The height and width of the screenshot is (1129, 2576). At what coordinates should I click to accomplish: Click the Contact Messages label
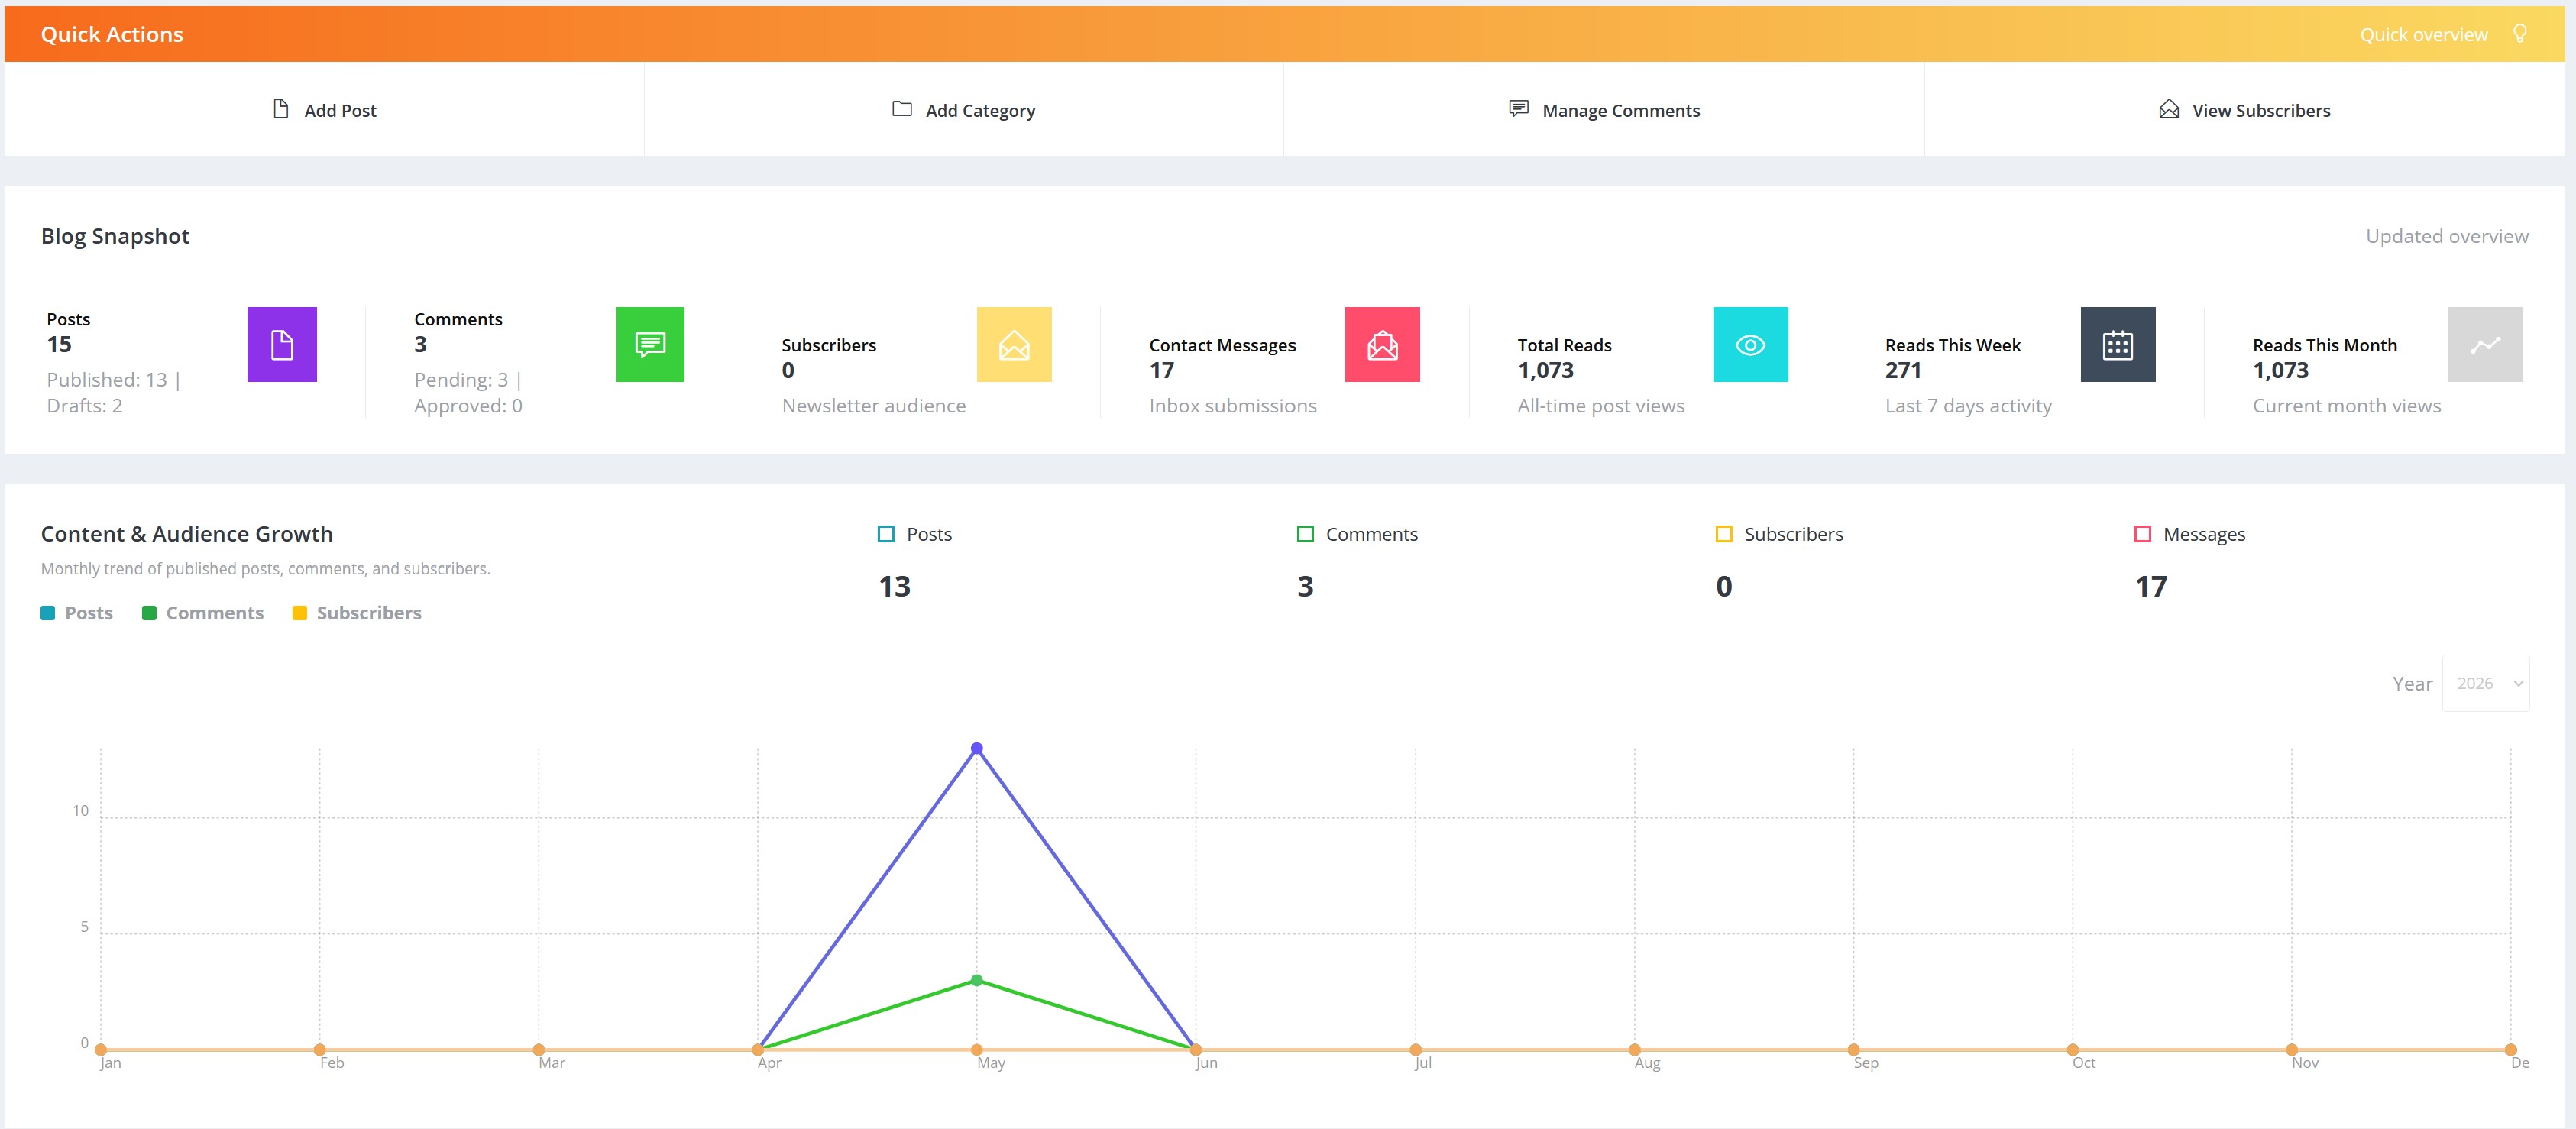click(x=1222, y=345)
